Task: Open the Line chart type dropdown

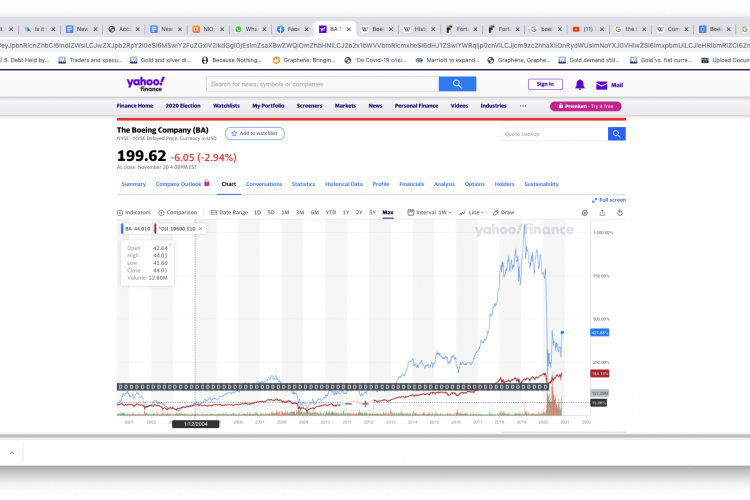Action: click(x=472, y=212)
